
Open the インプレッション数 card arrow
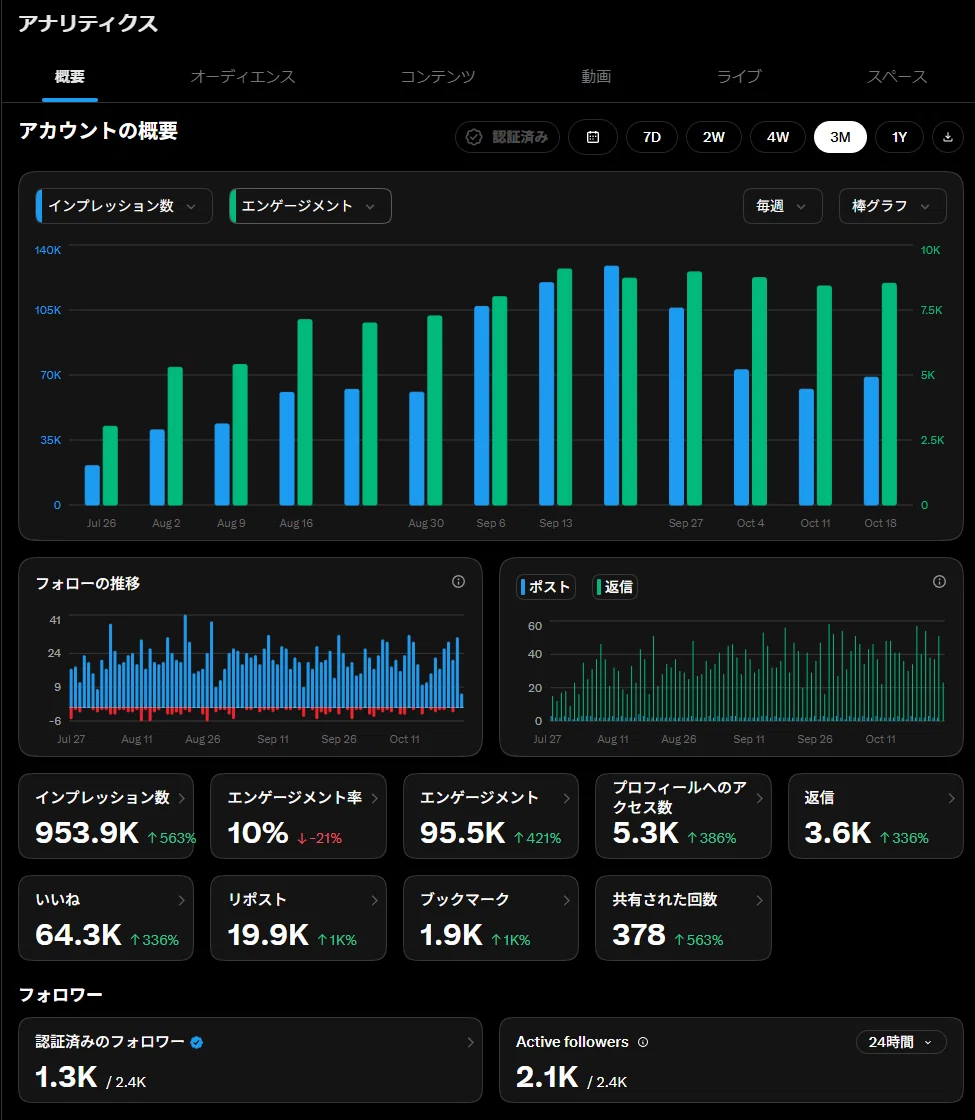pos(181,798)
